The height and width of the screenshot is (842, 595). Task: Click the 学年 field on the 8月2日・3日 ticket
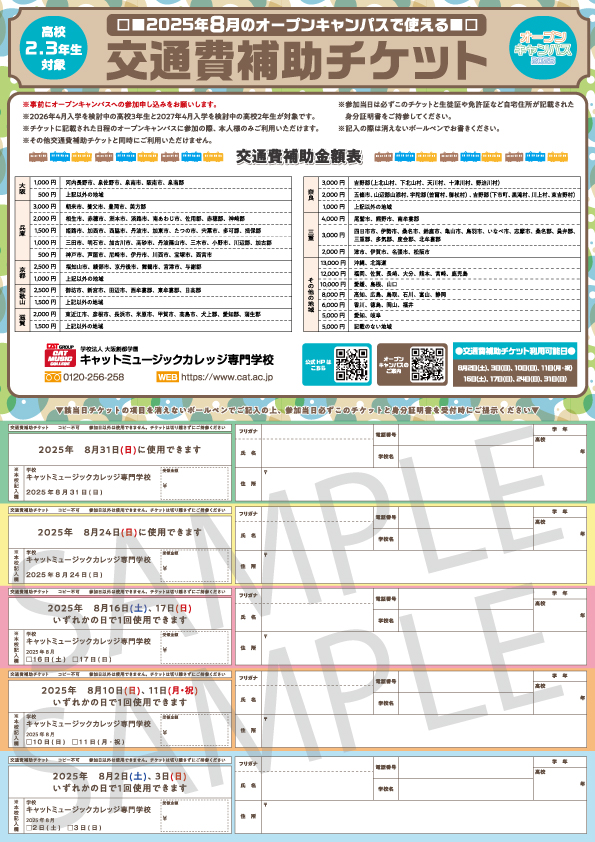(x=560, y=782)
